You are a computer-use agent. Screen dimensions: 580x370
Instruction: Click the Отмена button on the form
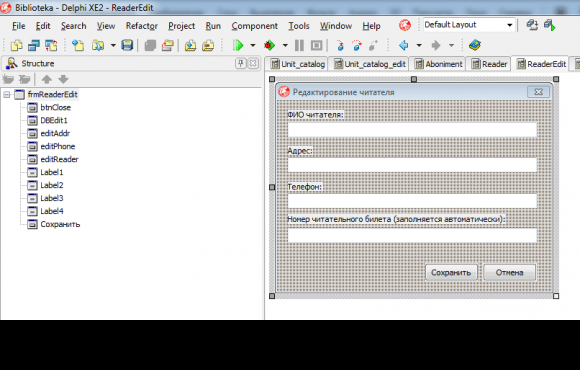pyautogui.click(x=509, y=273)
